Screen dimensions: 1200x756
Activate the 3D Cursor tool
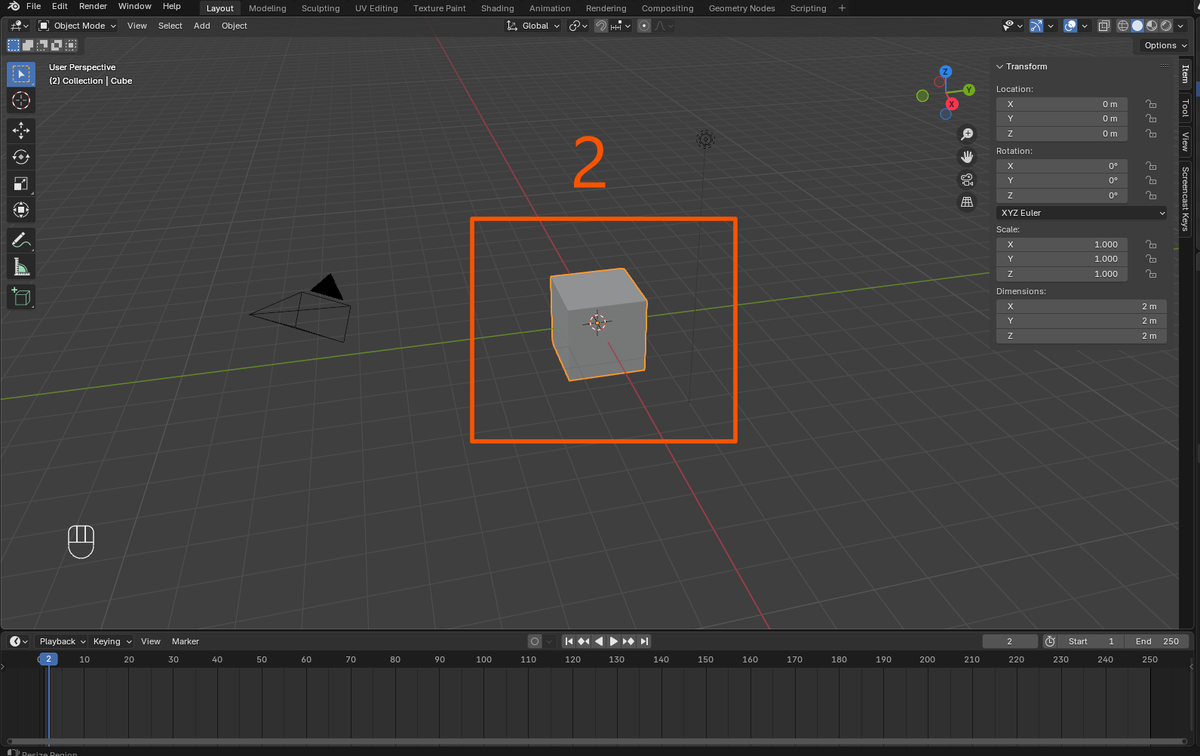(x=21, y=101)
